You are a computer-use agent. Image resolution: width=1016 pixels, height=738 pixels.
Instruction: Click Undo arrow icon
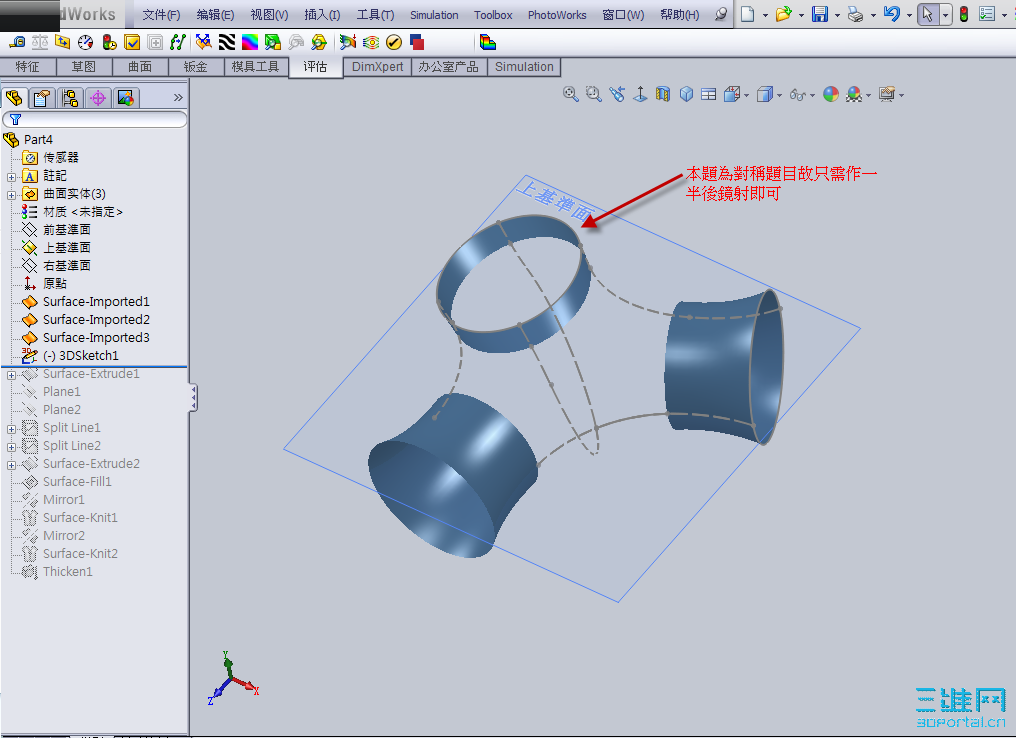[892, 14]
